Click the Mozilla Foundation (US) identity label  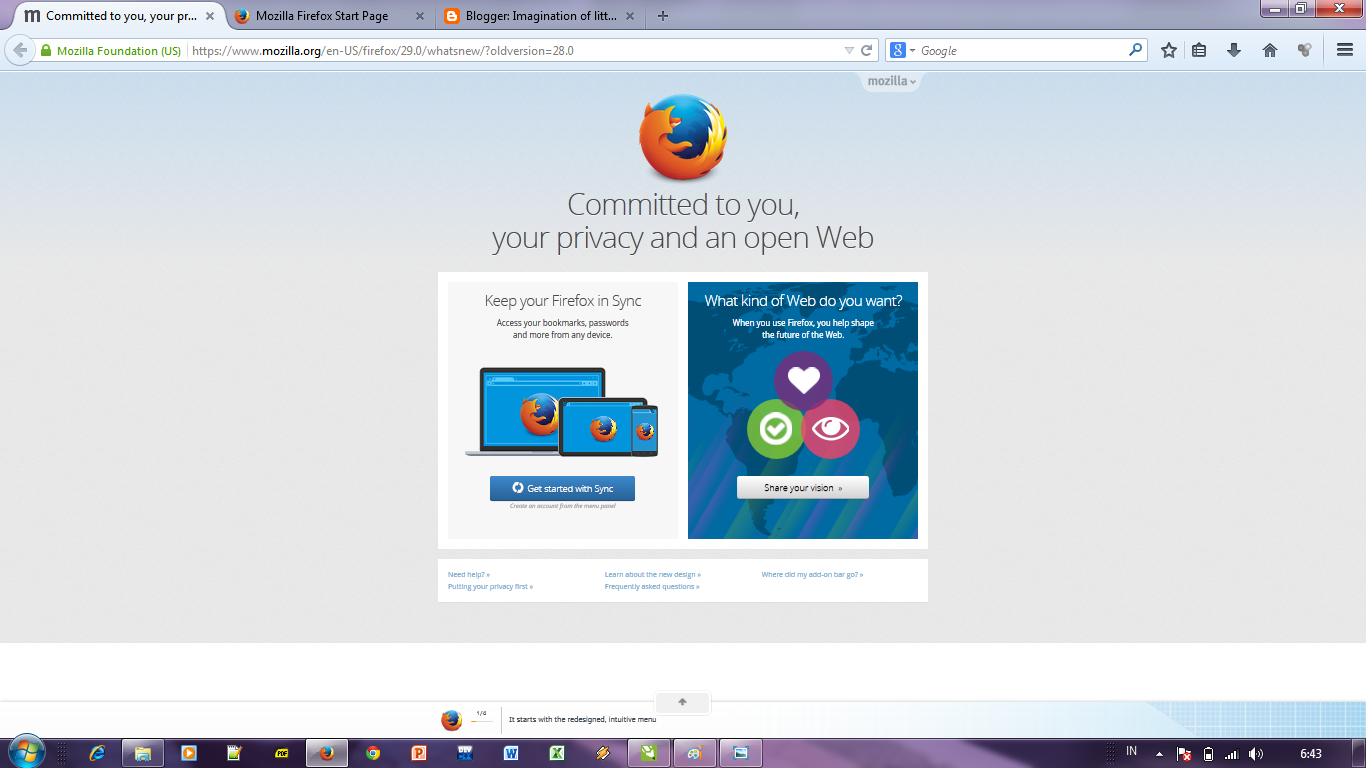pyautogui.click(x=119, y=50)
